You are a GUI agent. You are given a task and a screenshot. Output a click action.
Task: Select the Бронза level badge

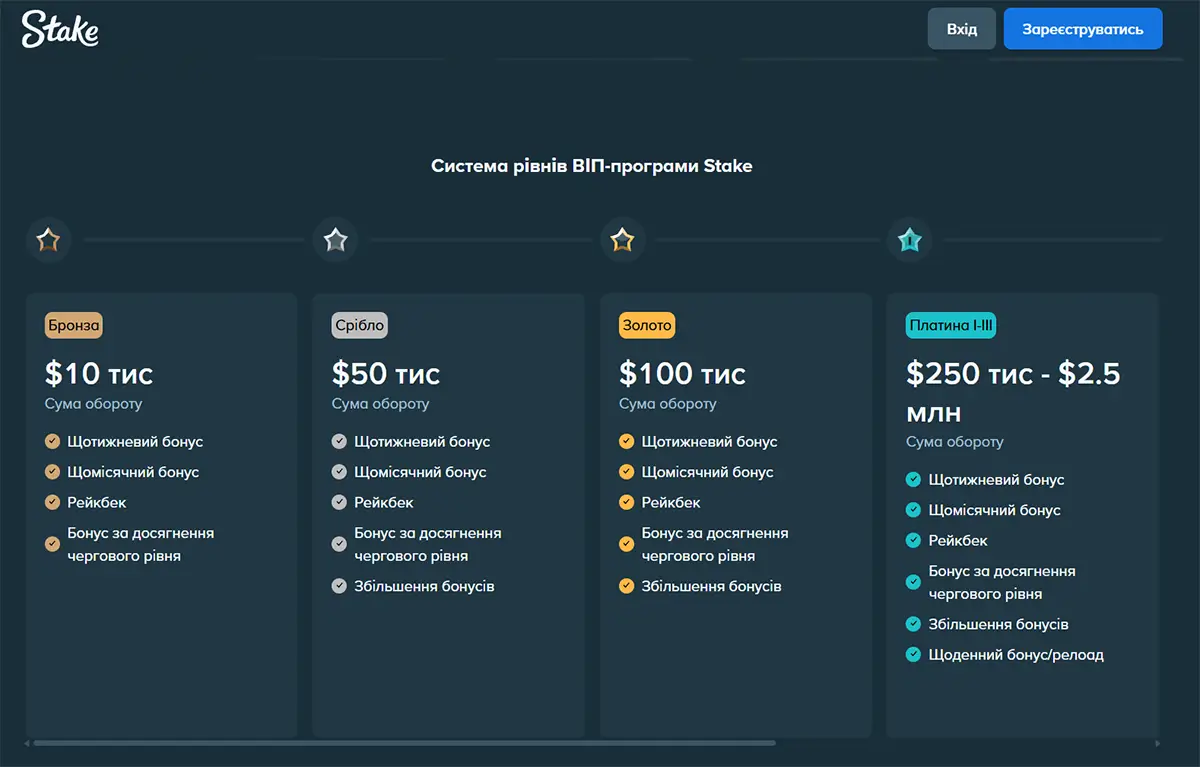click(74, 325)
